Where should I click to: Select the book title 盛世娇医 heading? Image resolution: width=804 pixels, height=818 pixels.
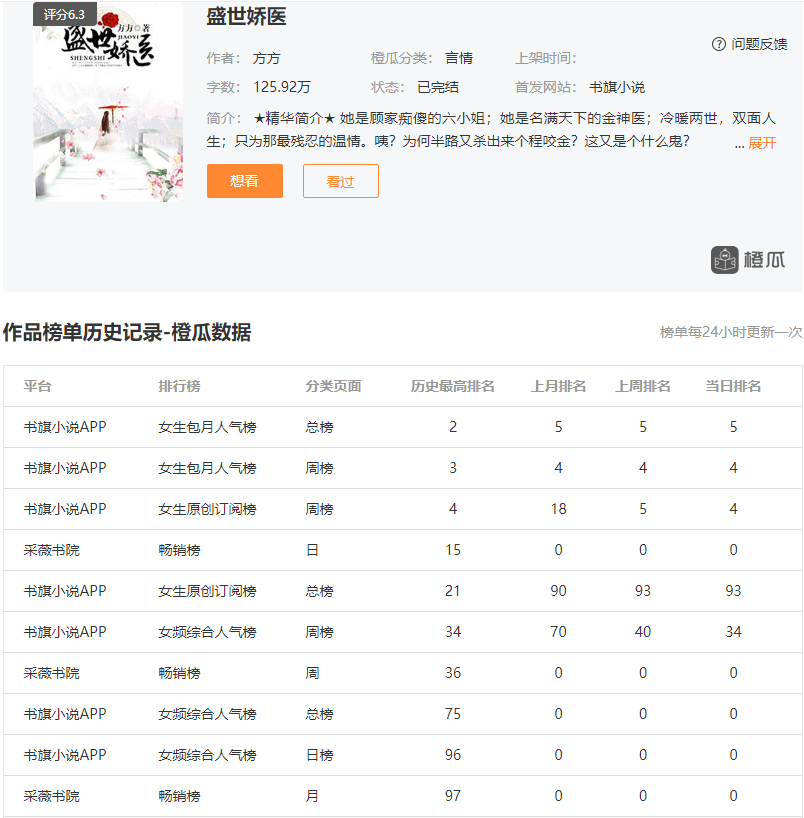[246, 17]
